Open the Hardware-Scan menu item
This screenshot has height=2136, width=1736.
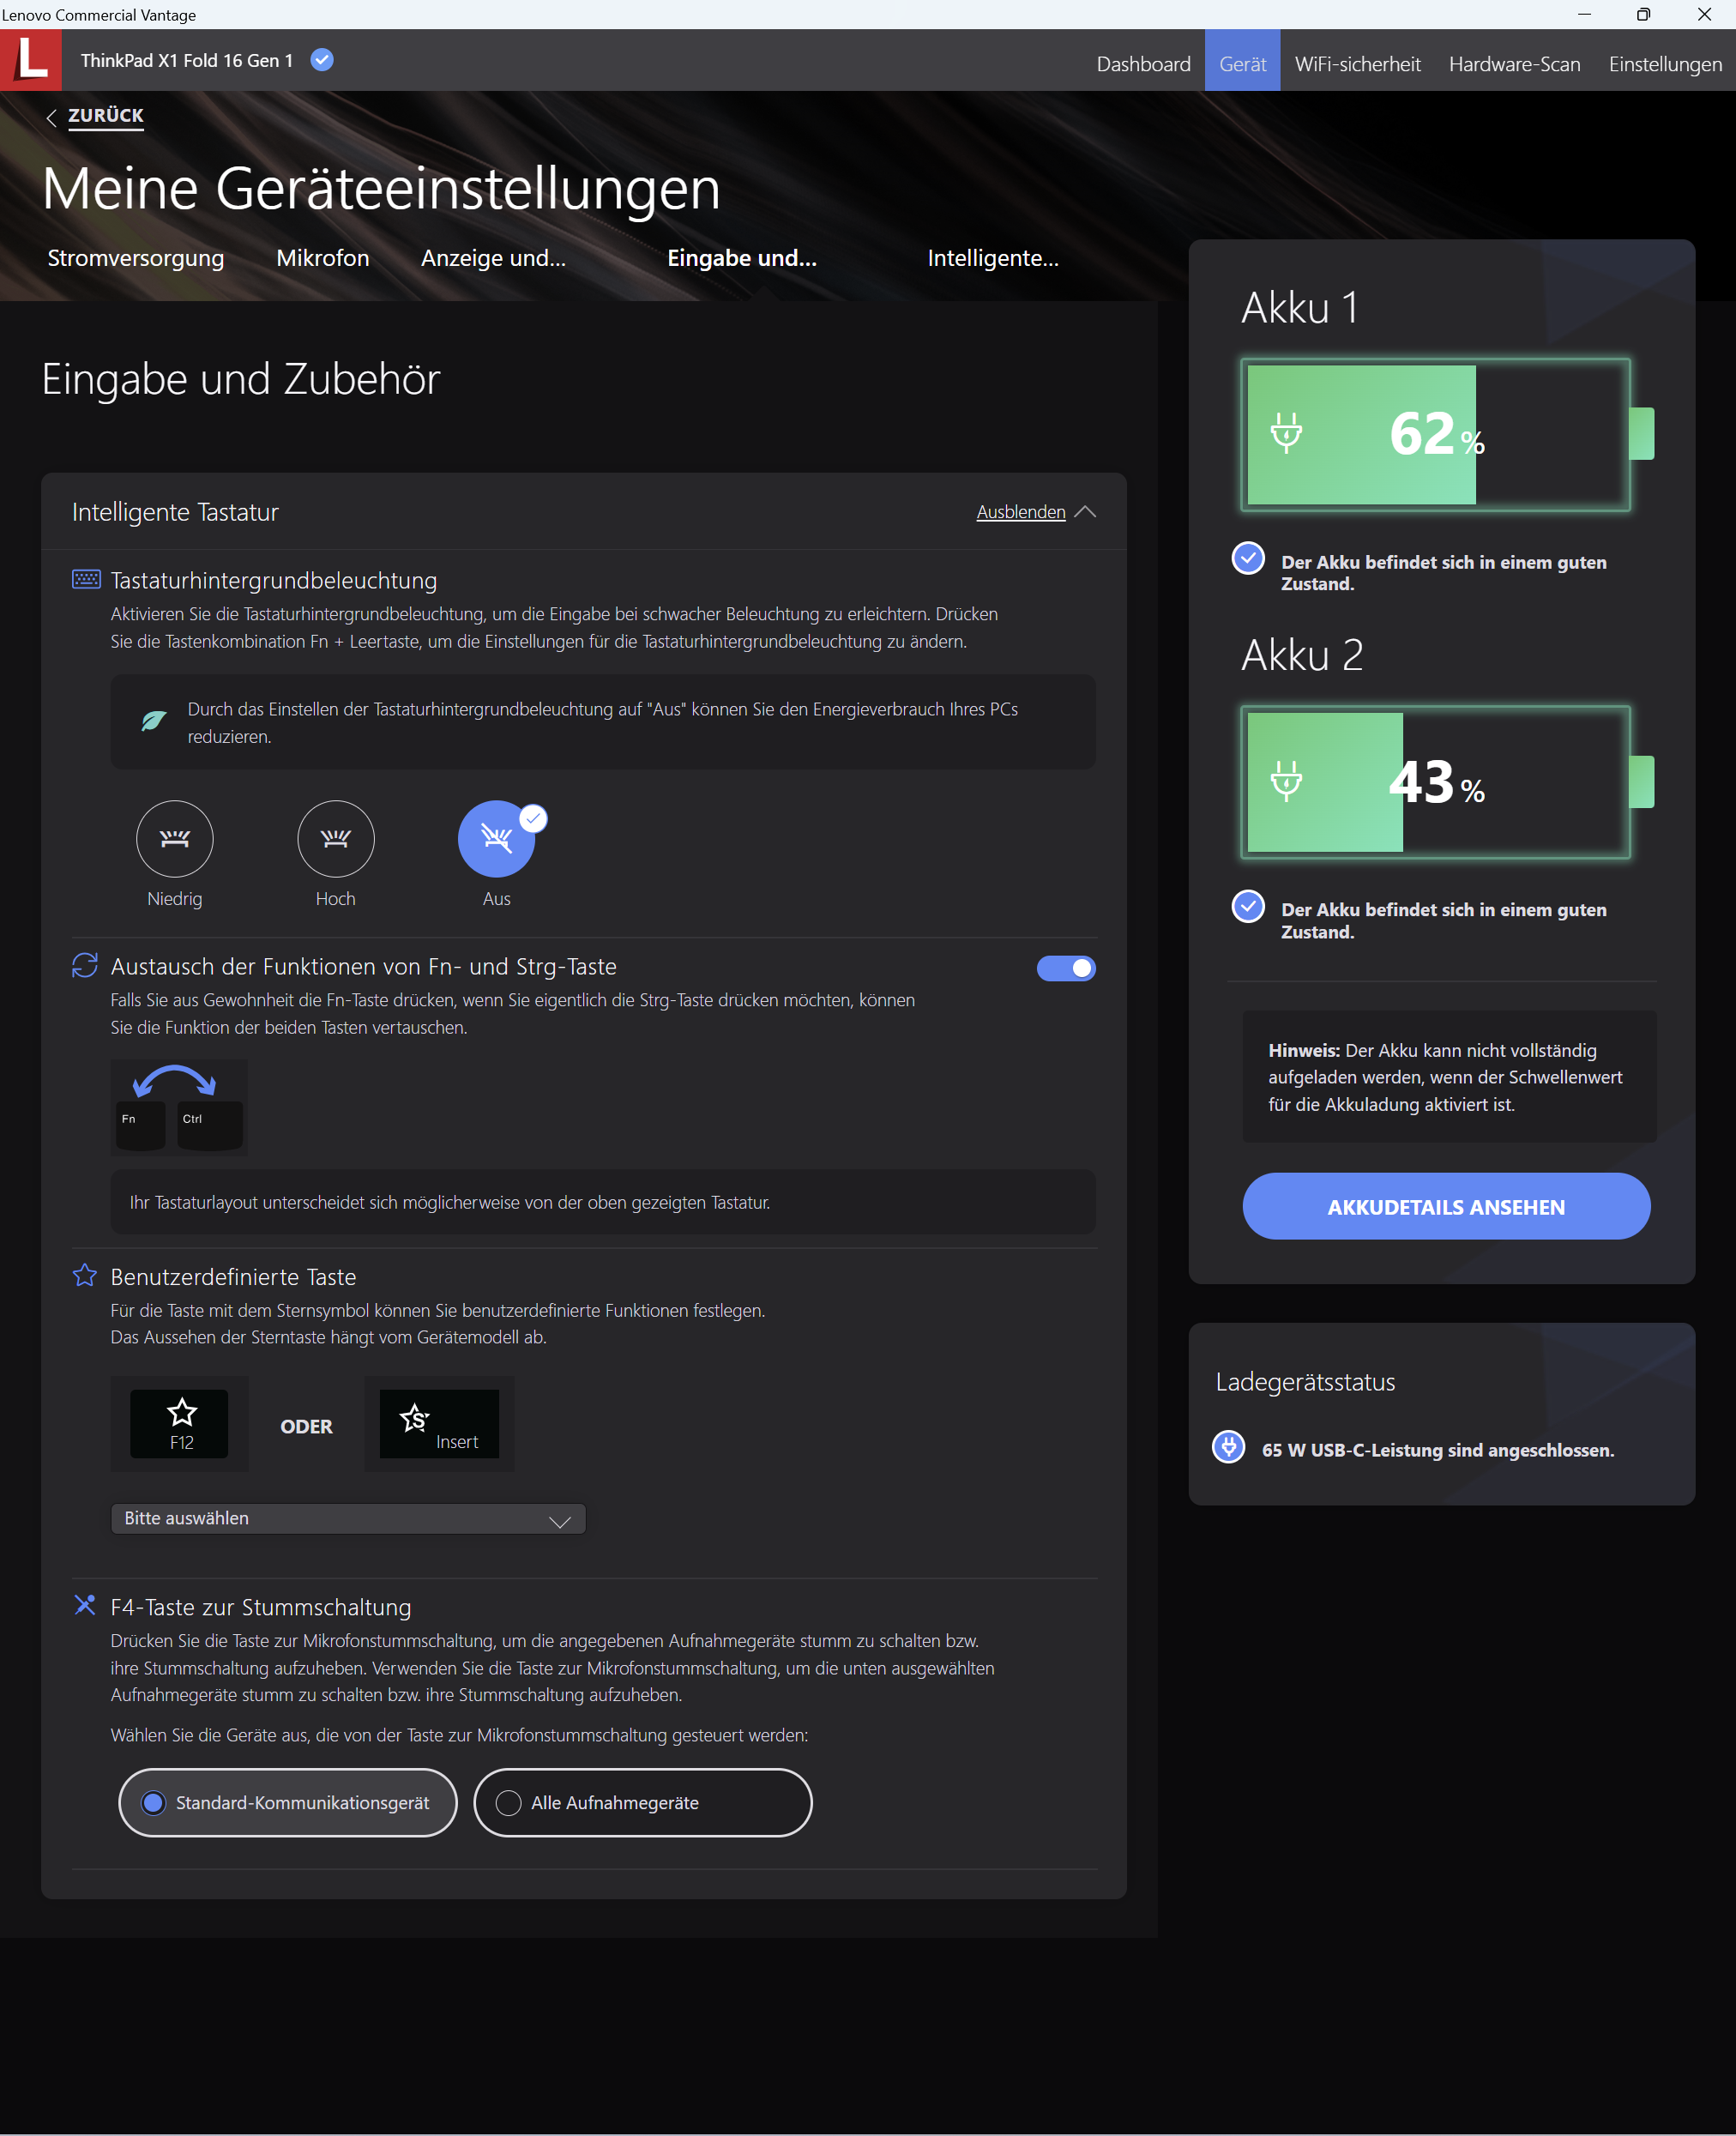click(x=1514, y=64)
